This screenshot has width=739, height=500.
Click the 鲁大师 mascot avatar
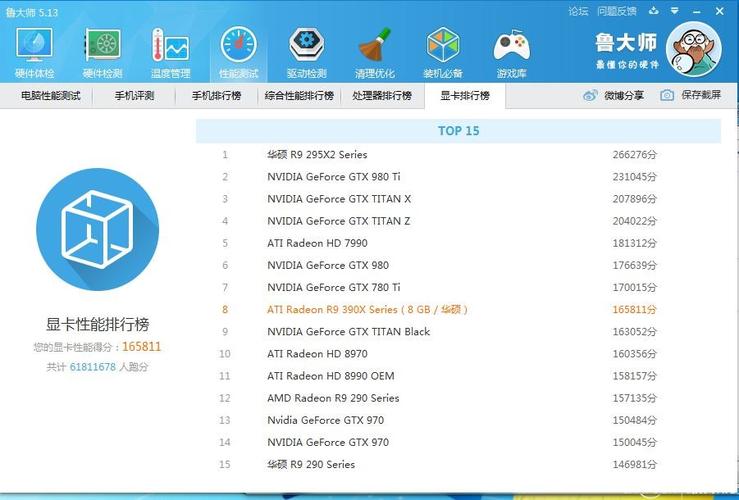click(694, 49)
